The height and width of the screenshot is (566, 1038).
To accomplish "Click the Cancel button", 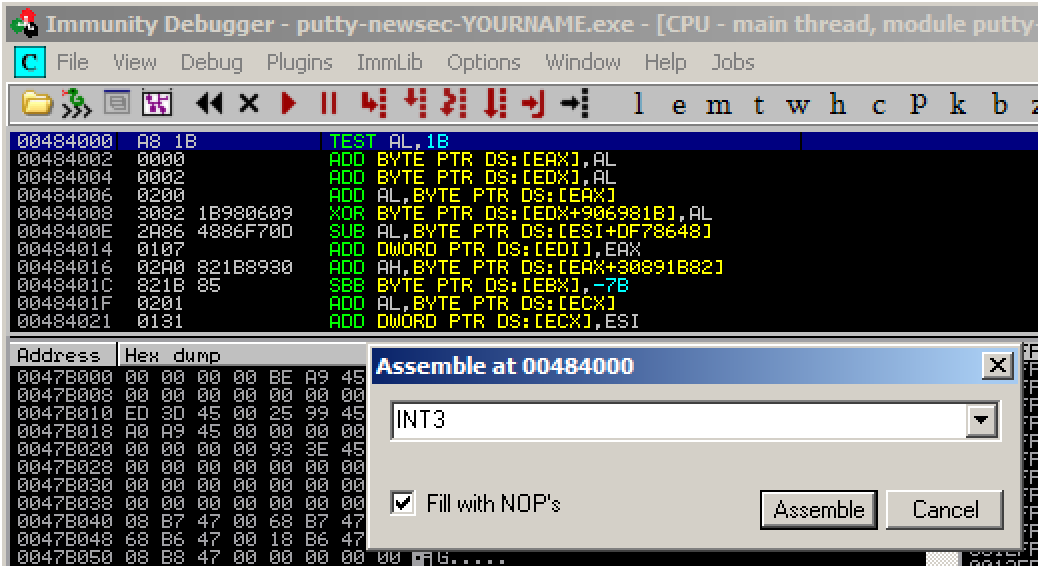I will (945, 510).
